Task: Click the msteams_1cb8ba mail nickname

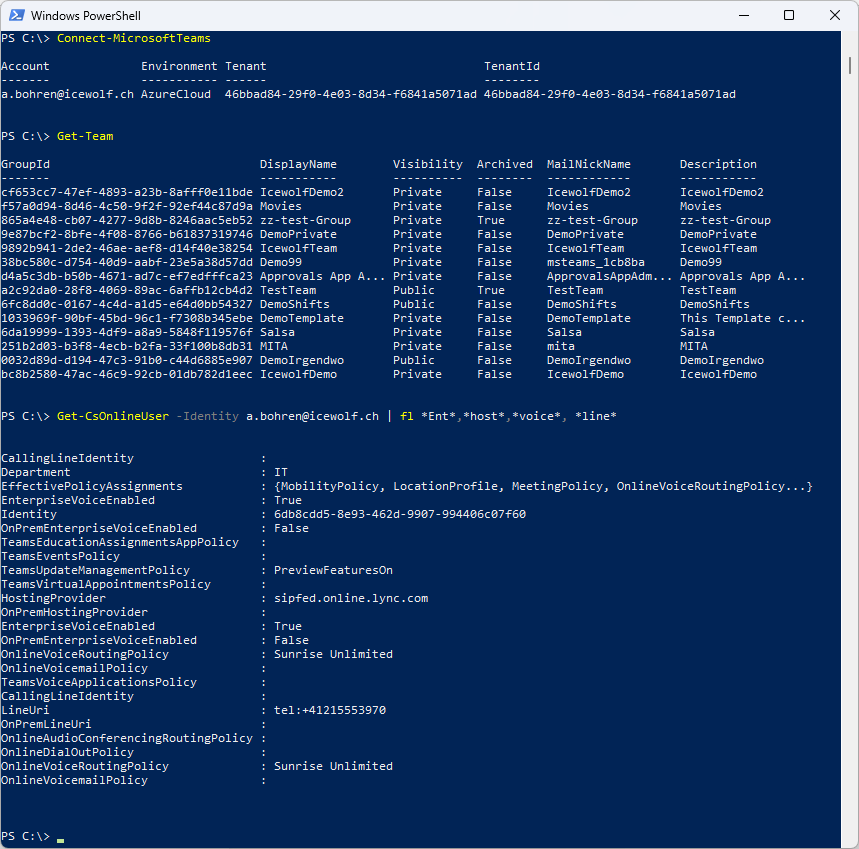Action: [595, 262]
